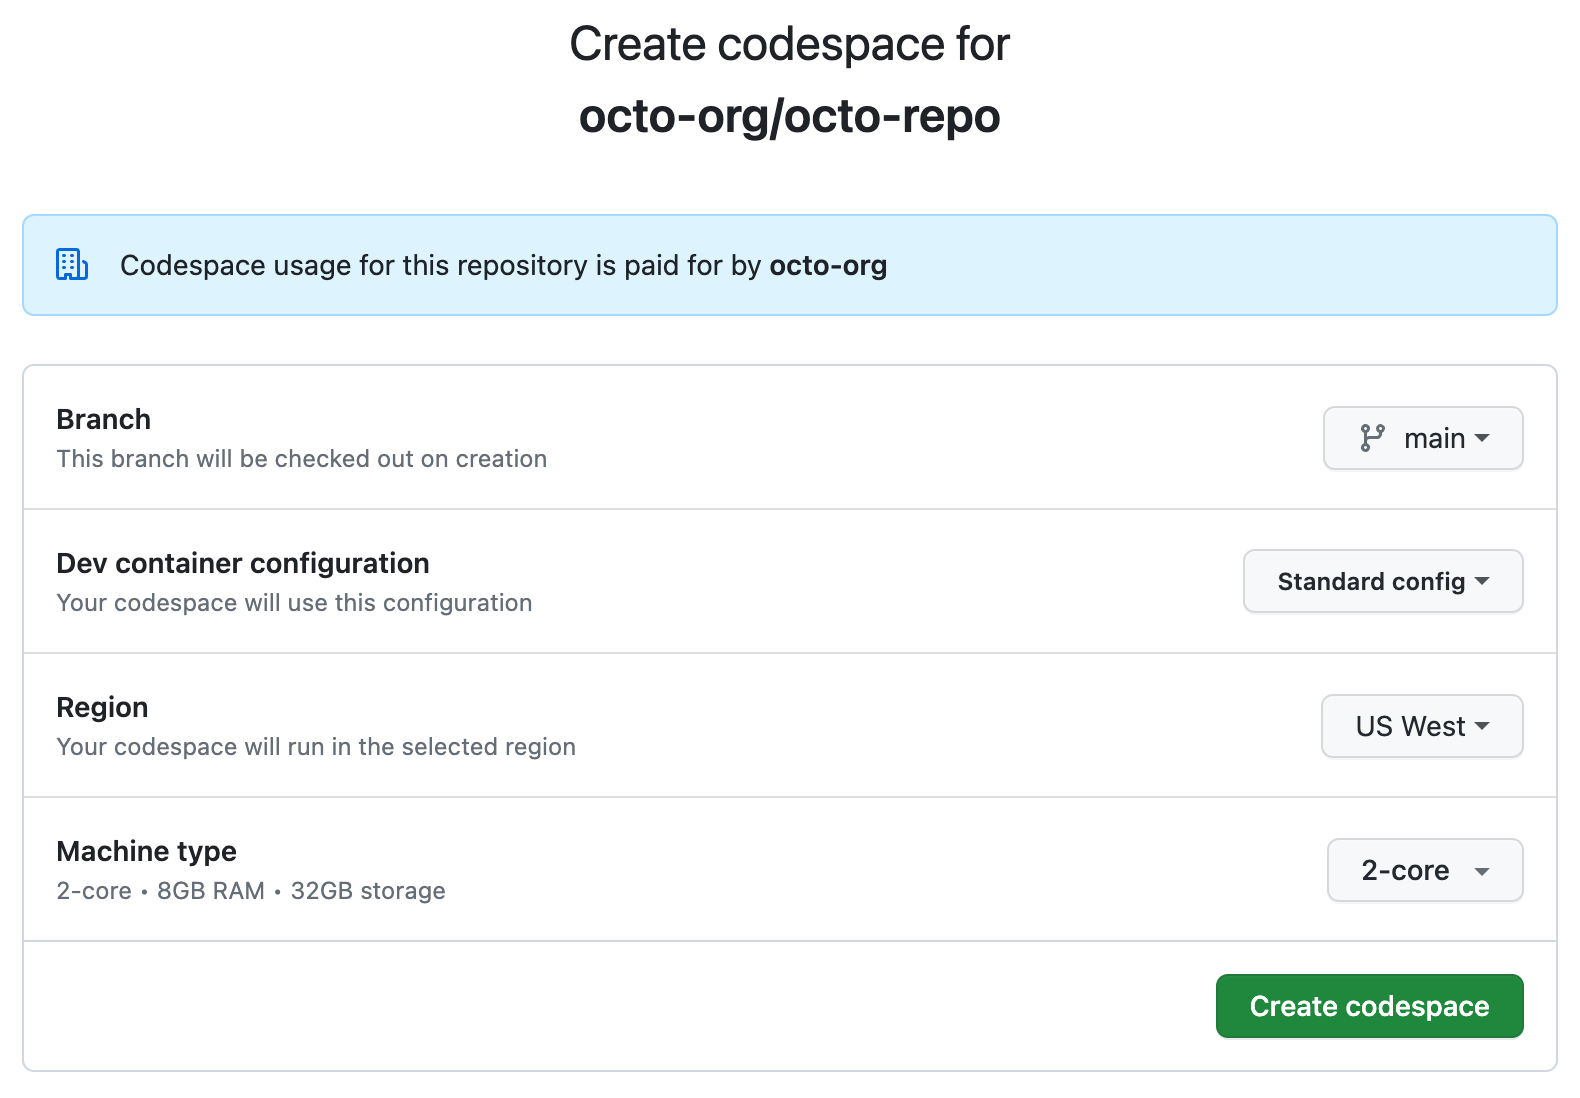Expand the Standard config dropdown
Image resolution: width=1580 pixels, height=1098 pixels.
[1382, 581]
